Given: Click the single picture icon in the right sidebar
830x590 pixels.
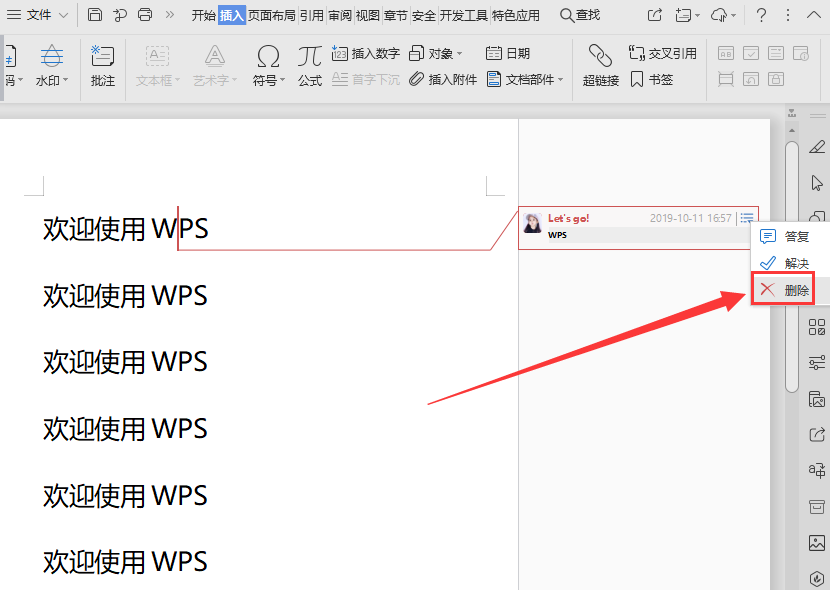Looking at the screenshot, I should coord(817,542).
